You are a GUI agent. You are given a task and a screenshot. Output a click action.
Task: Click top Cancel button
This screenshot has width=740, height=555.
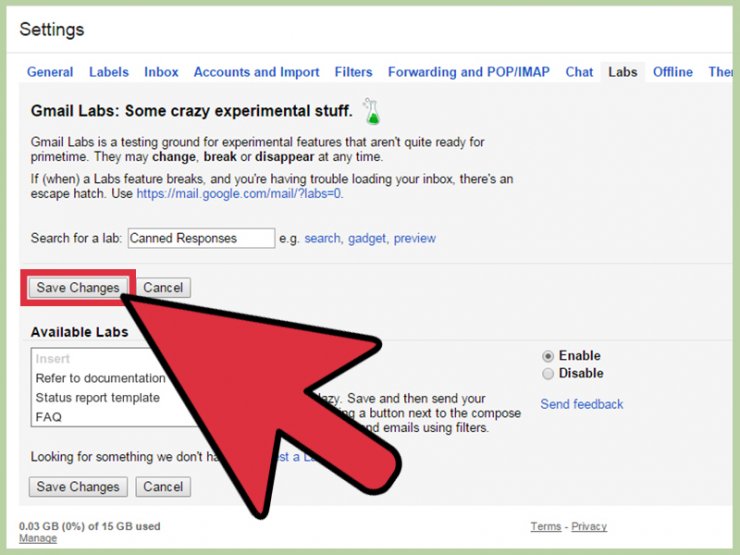pos(163,287)
